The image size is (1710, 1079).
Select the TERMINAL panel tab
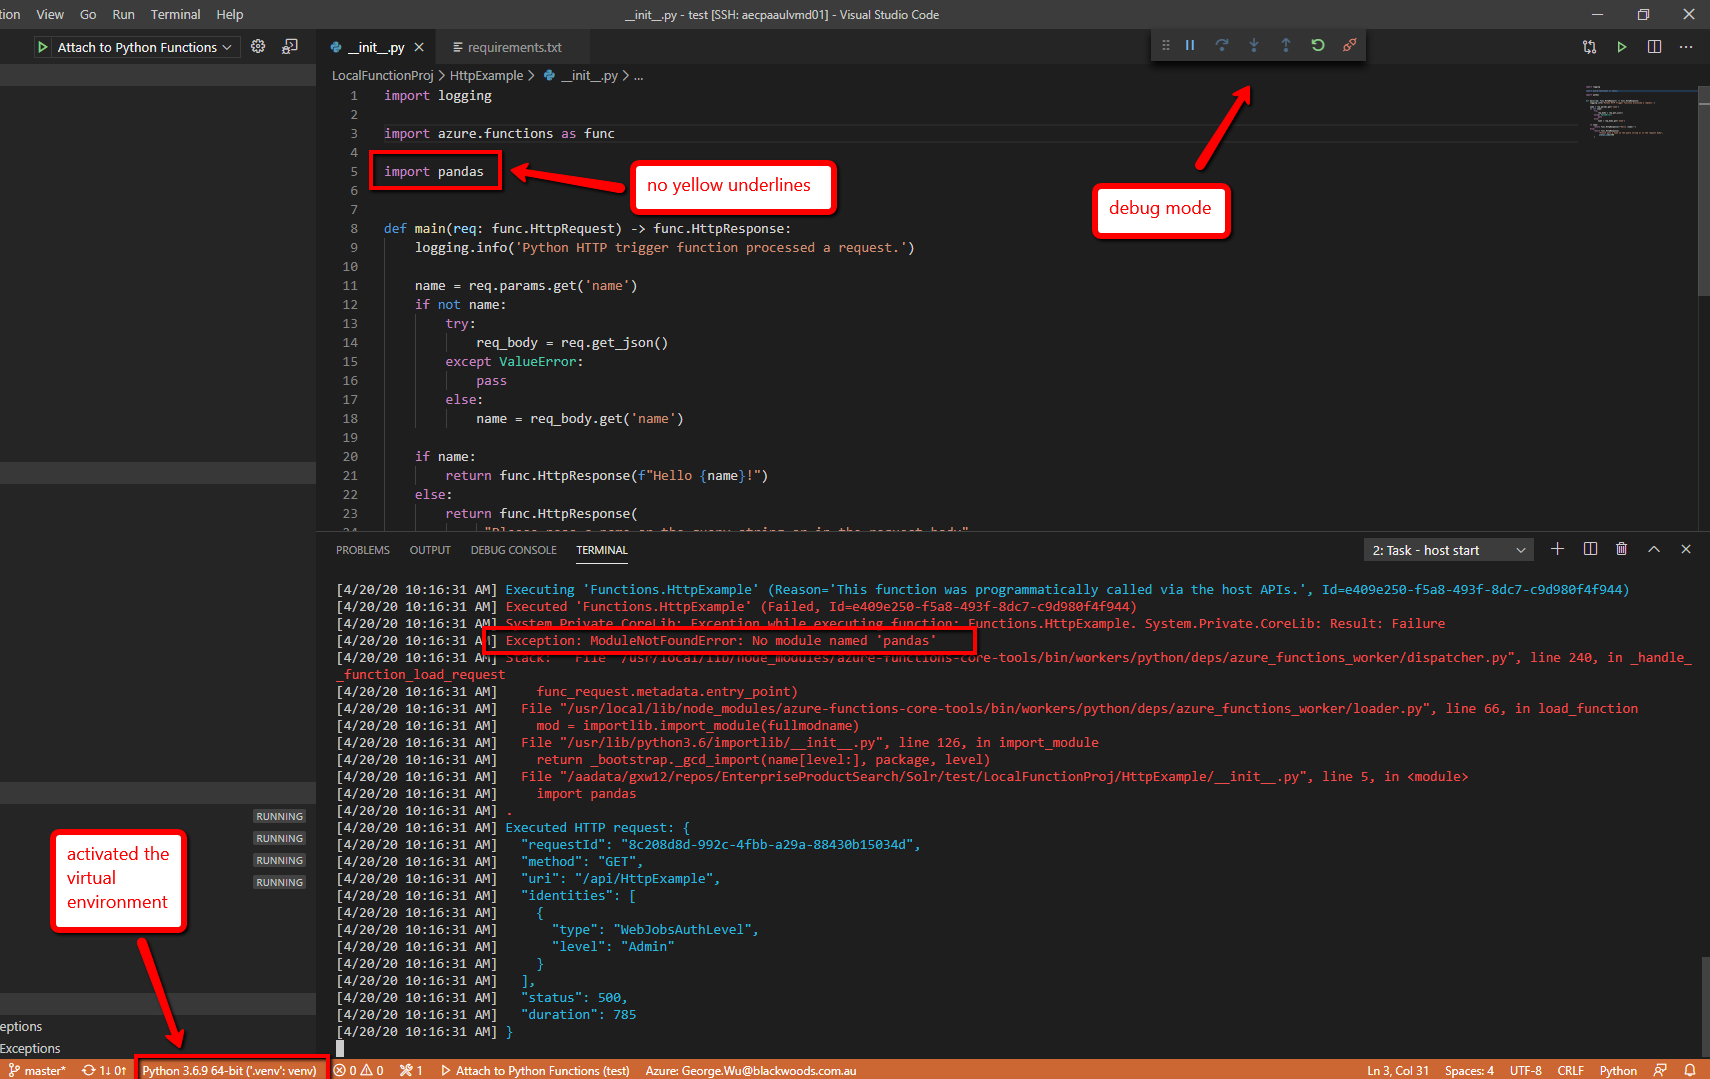pos(602,550)
